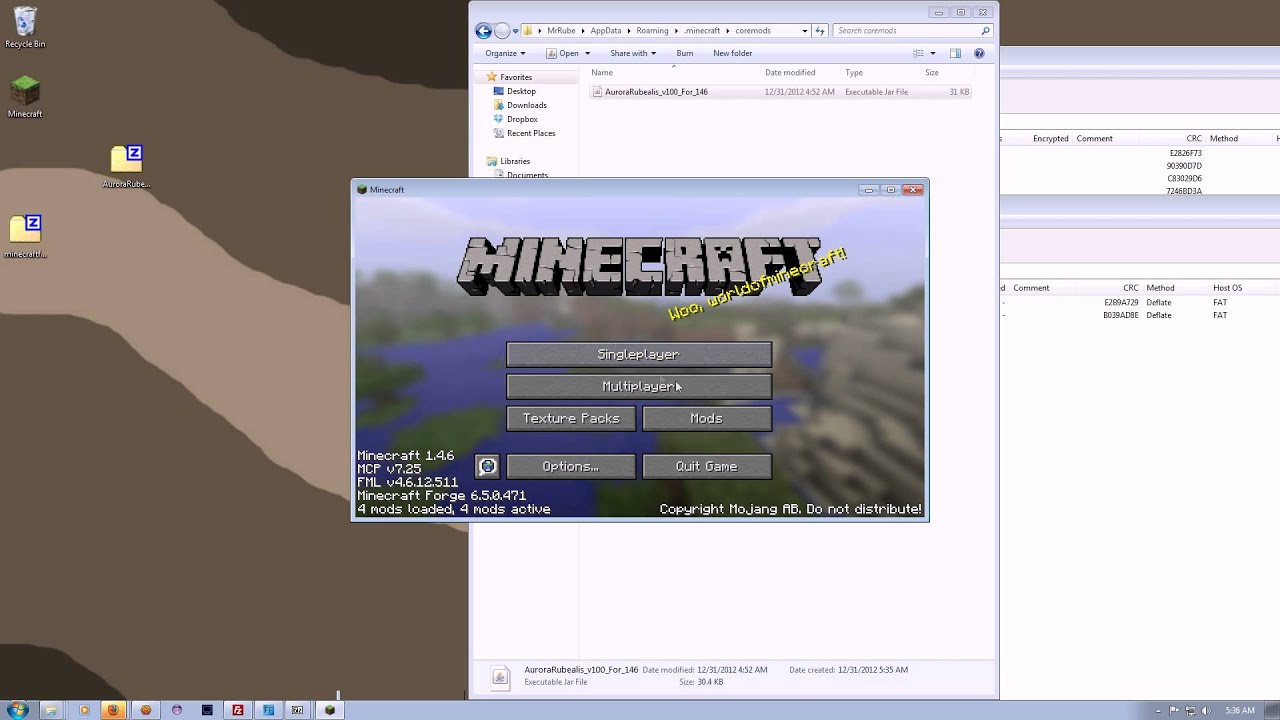The height and width of the screenshot is (720, 1280).
Task: Open the Multiplayer menu in Minecraft
Action: point(639,386)
